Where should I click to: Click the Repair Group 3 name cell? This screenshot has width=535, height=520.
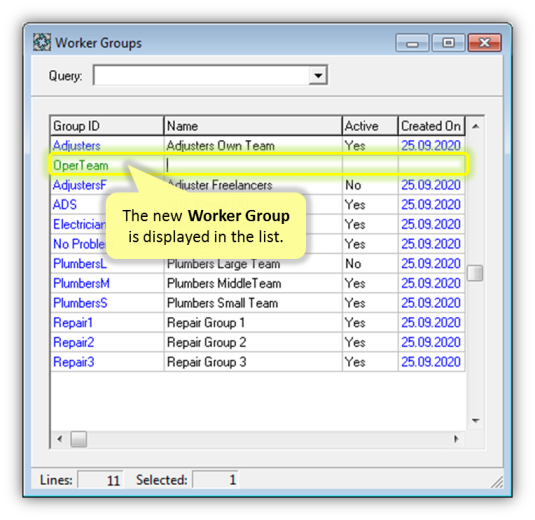pos(253,362)
